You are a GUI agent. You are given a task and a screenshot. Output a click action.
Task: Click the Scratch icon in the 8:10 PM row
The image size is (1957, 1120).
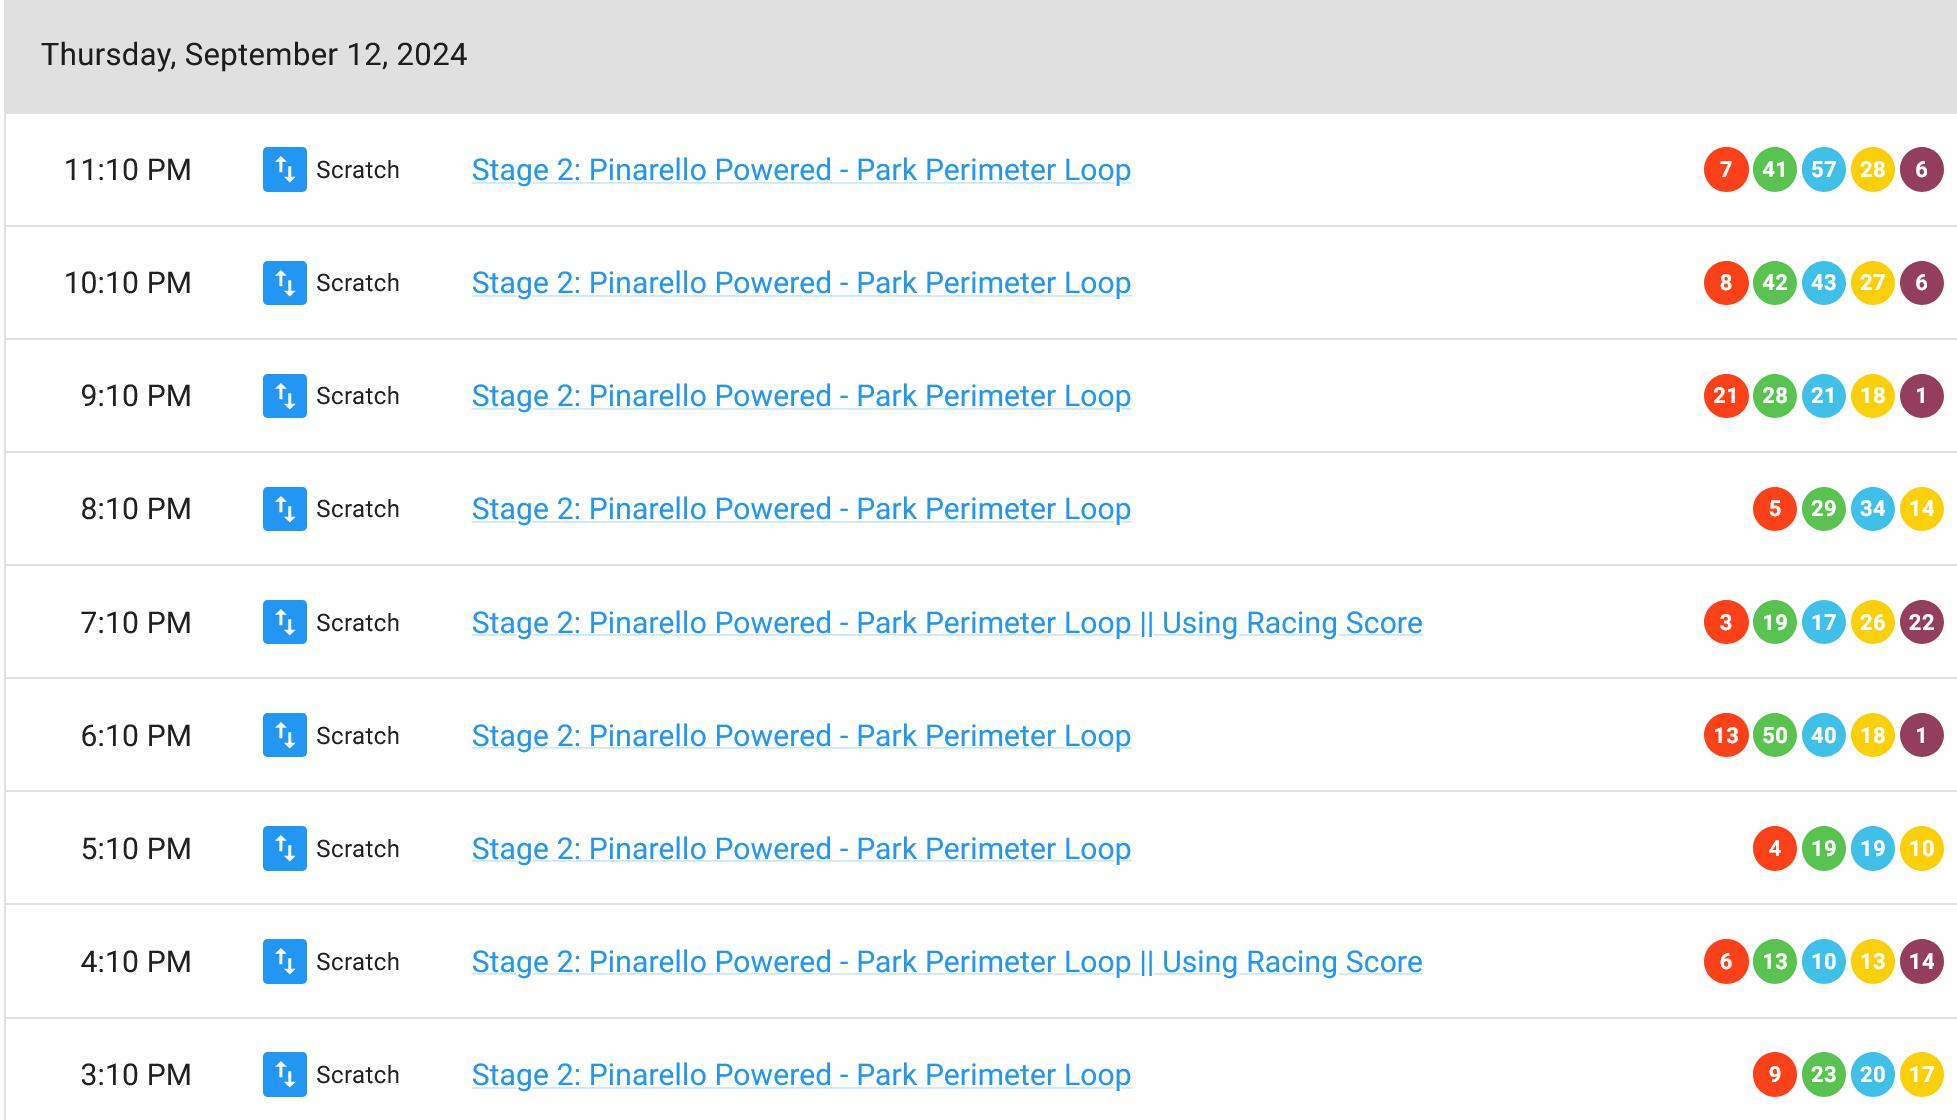pos(284,509)
